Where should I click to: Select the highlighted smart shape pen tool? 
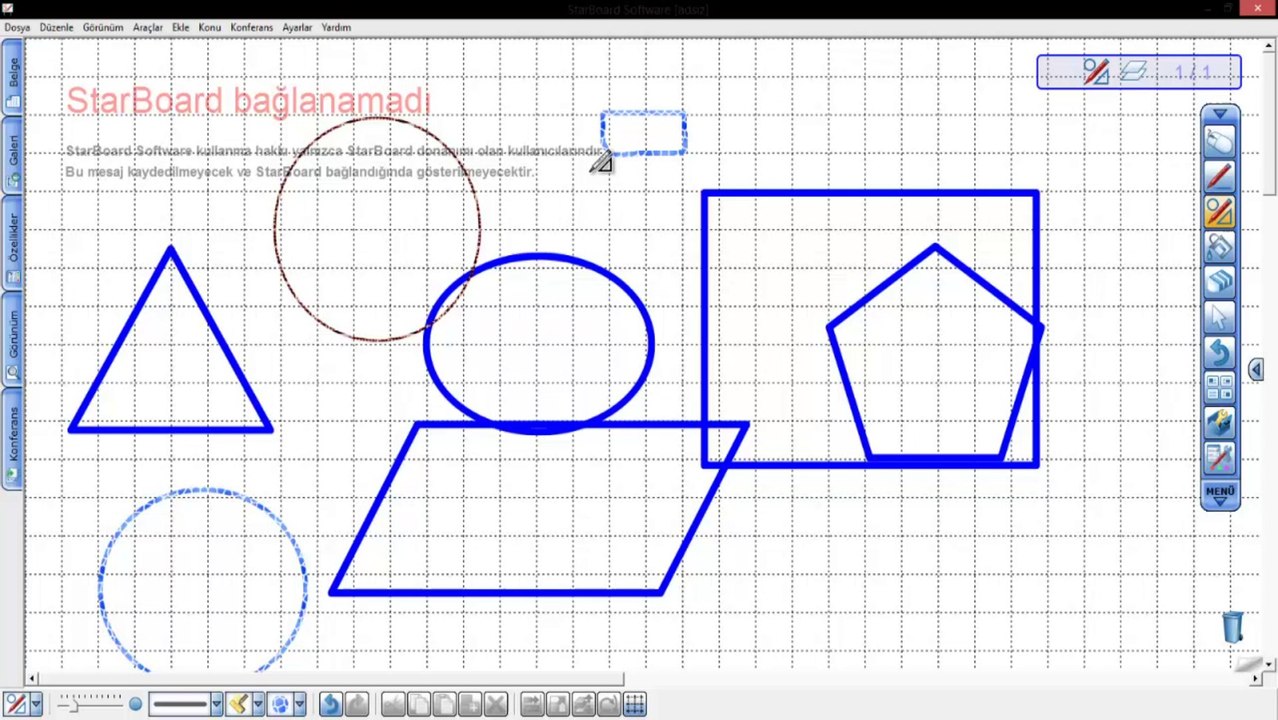(1220, 213)
